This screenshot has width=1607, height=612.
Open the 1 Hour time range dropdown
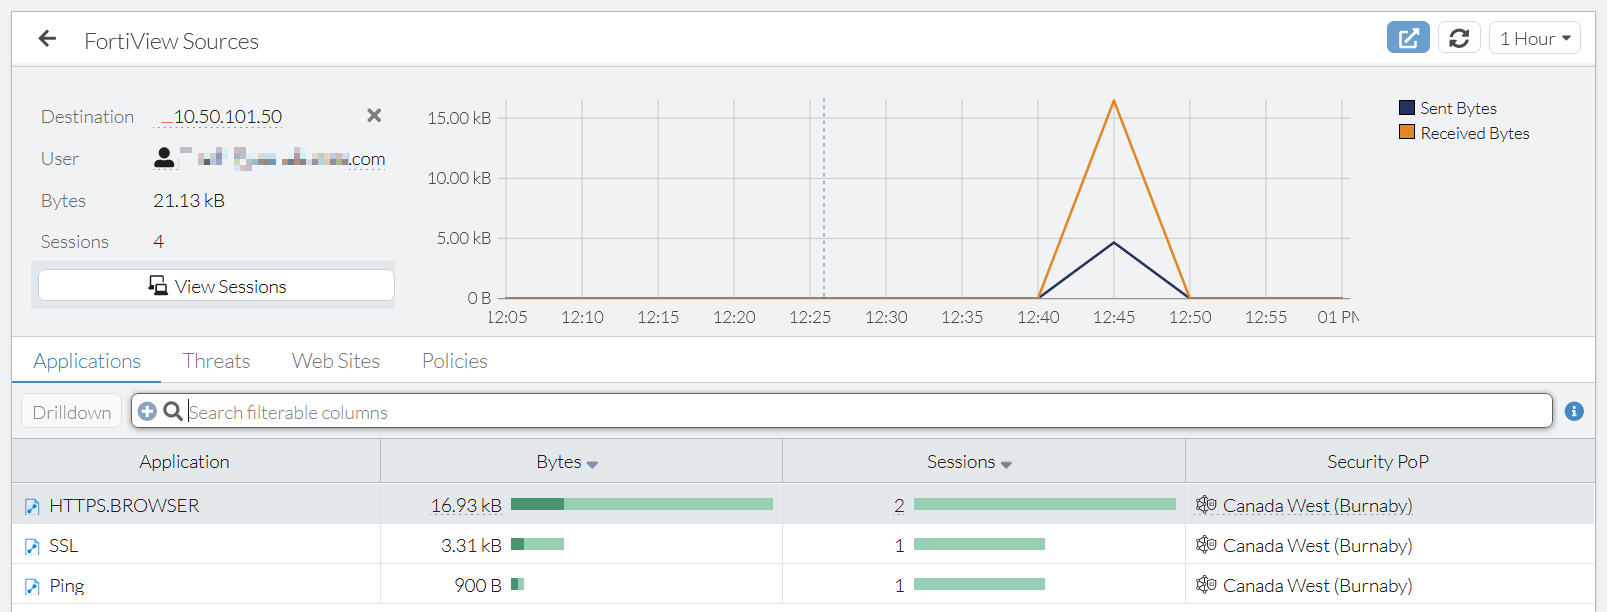pos(1535,38)
